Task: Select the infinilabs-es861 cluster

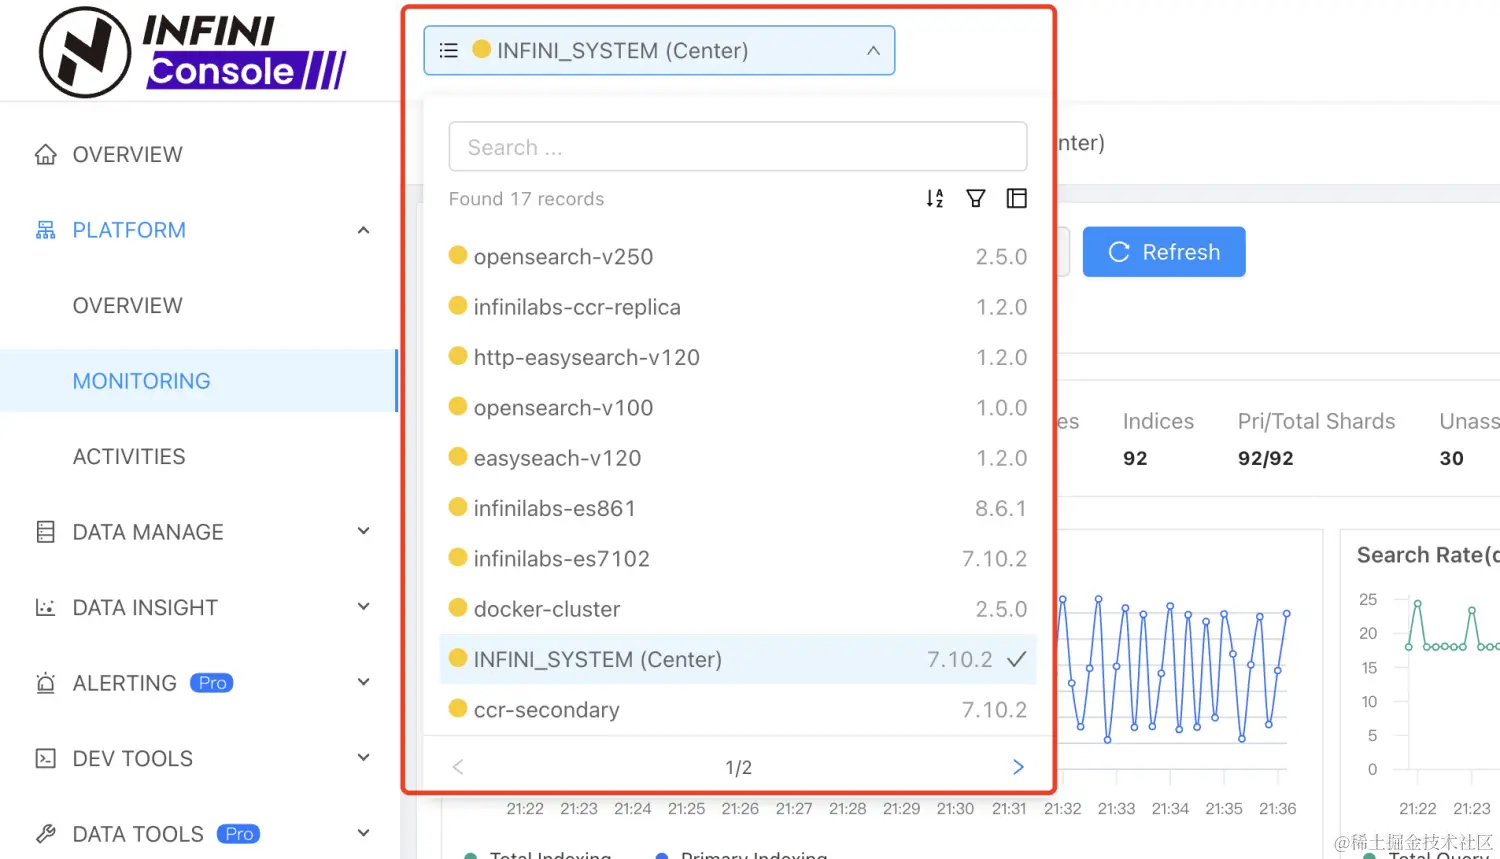Action: (738, 508)
